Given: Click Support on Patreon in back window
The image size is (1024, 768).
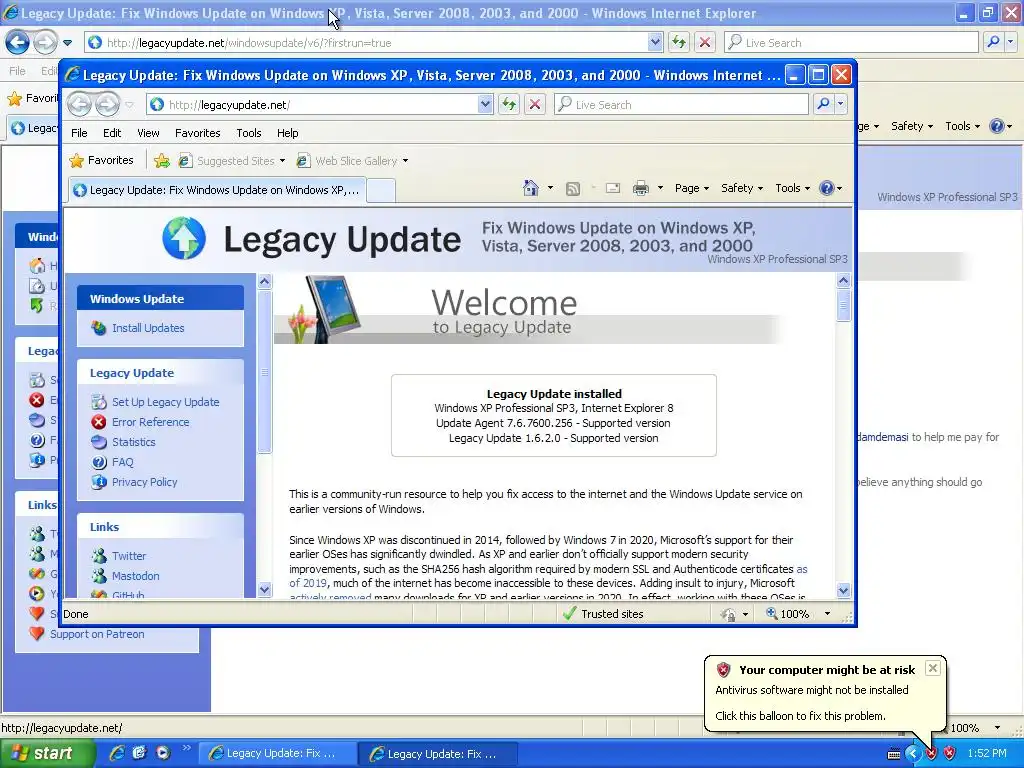Looking at the screenshot, I should click(x=97, y=634).
